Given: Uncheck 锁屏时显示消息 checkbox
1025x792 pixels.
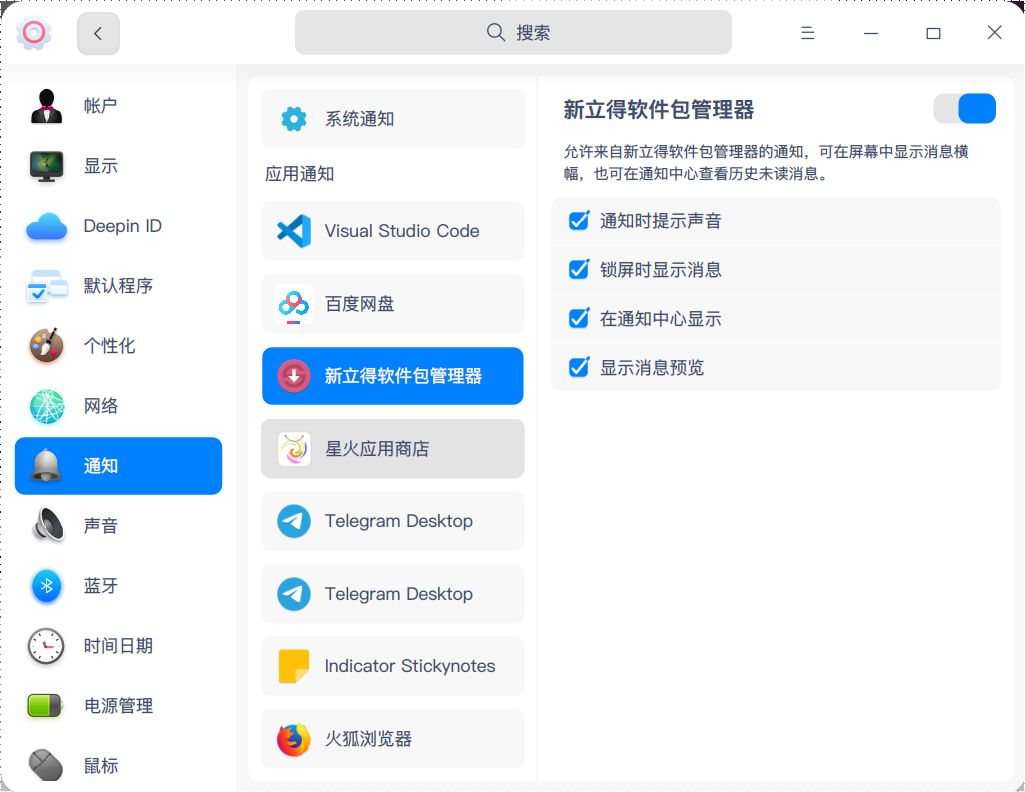Looking at the screenshot, I should [x=579, y=269].
